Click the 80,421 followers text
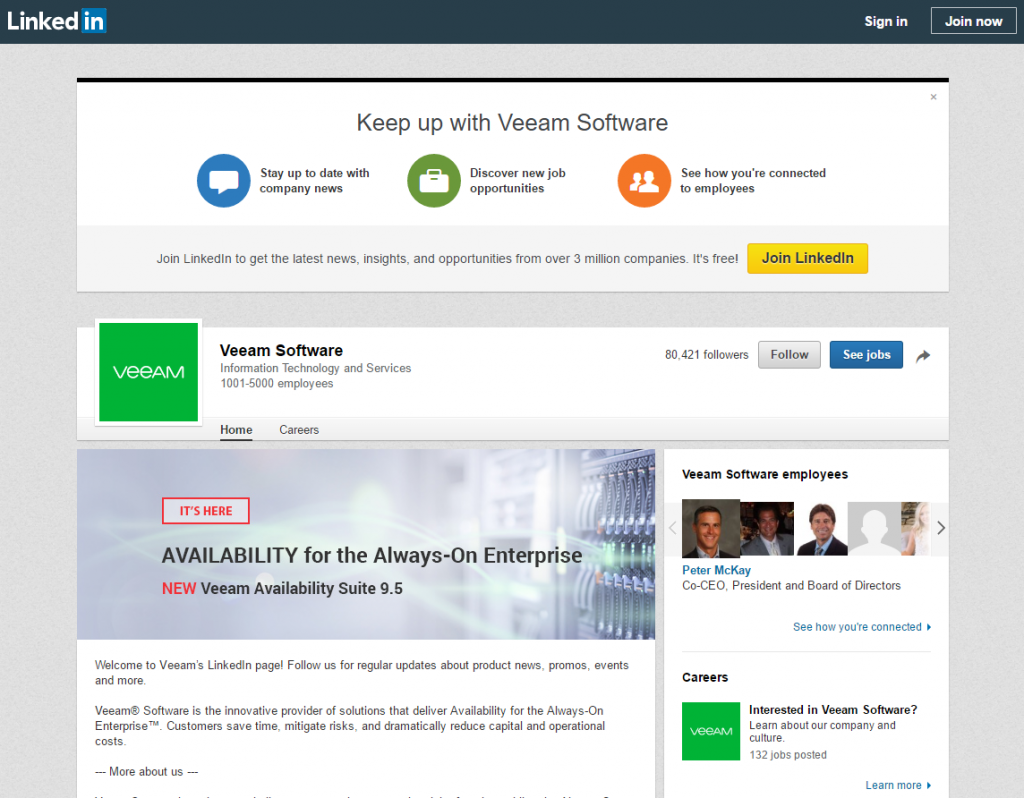The image size is (1024, 798). 707,355
